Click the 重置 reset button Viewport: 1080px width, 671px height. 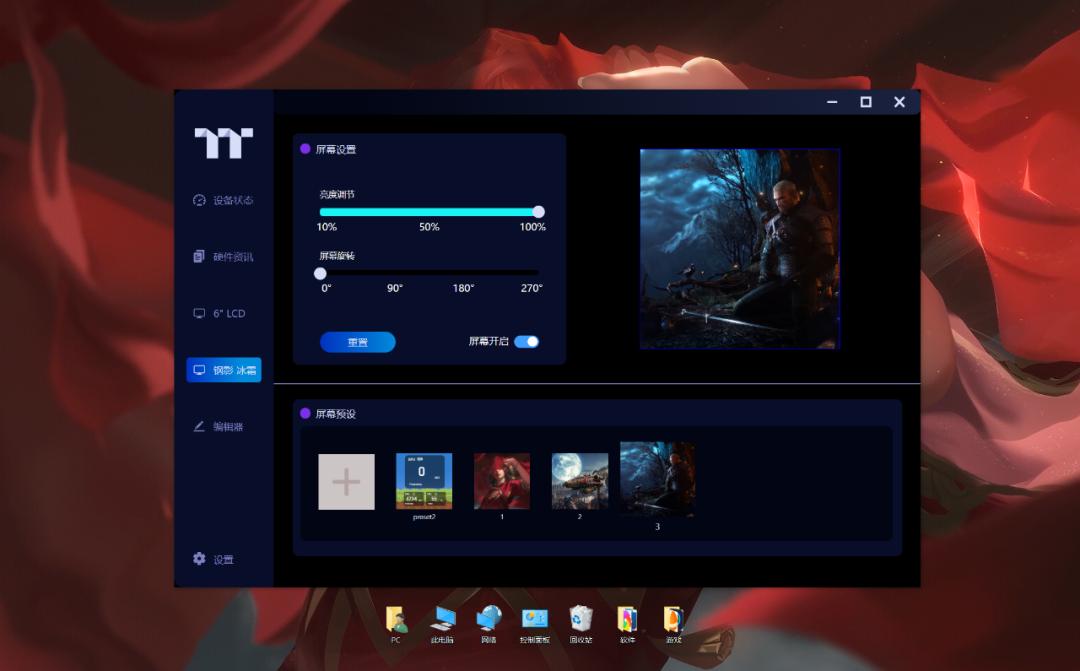357,342
